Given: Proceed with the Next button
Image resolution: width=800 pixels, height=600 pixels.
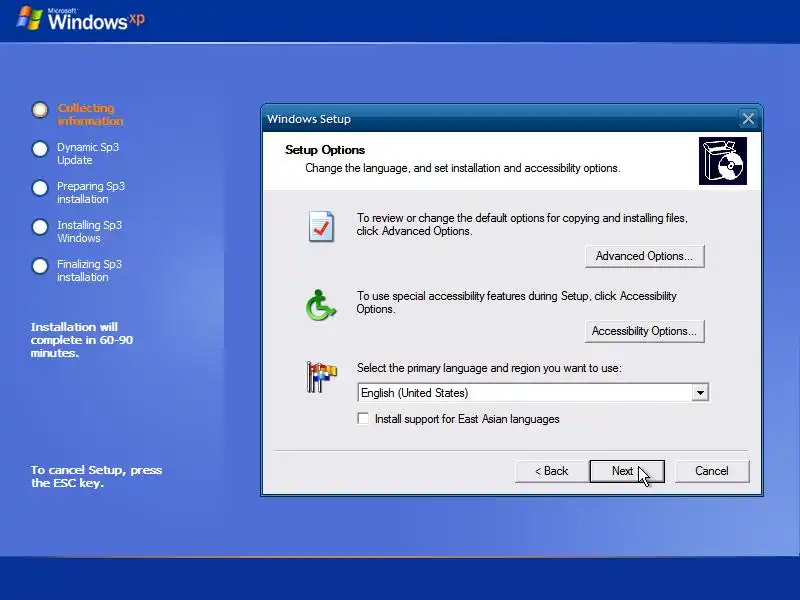Looking at the screenshot, I should pos(627,471).
